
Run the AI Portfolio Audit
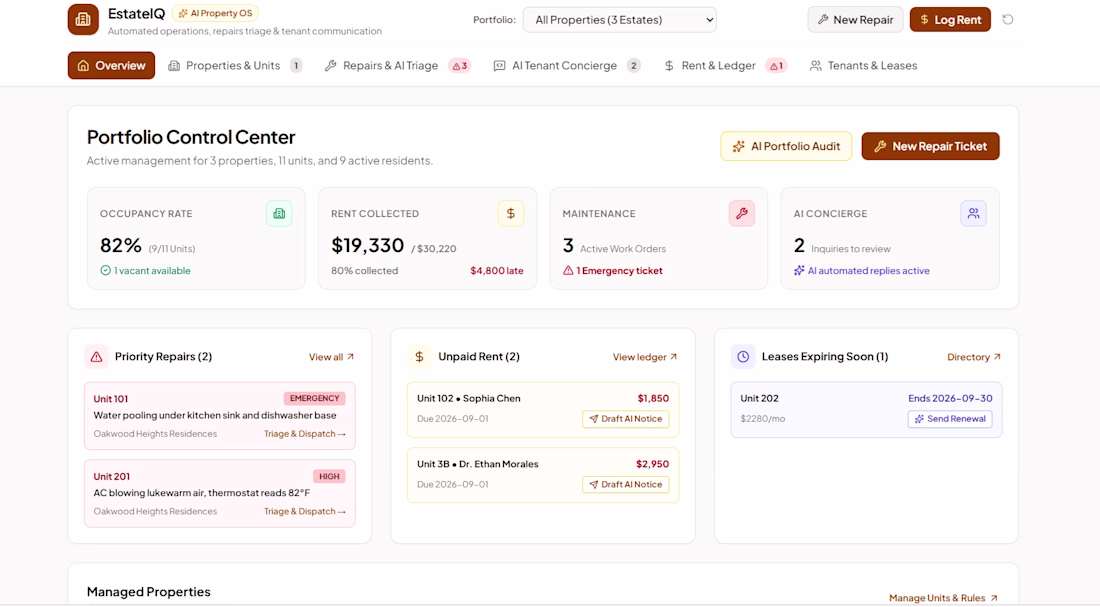pyautogui.click(x=786, y=146)
